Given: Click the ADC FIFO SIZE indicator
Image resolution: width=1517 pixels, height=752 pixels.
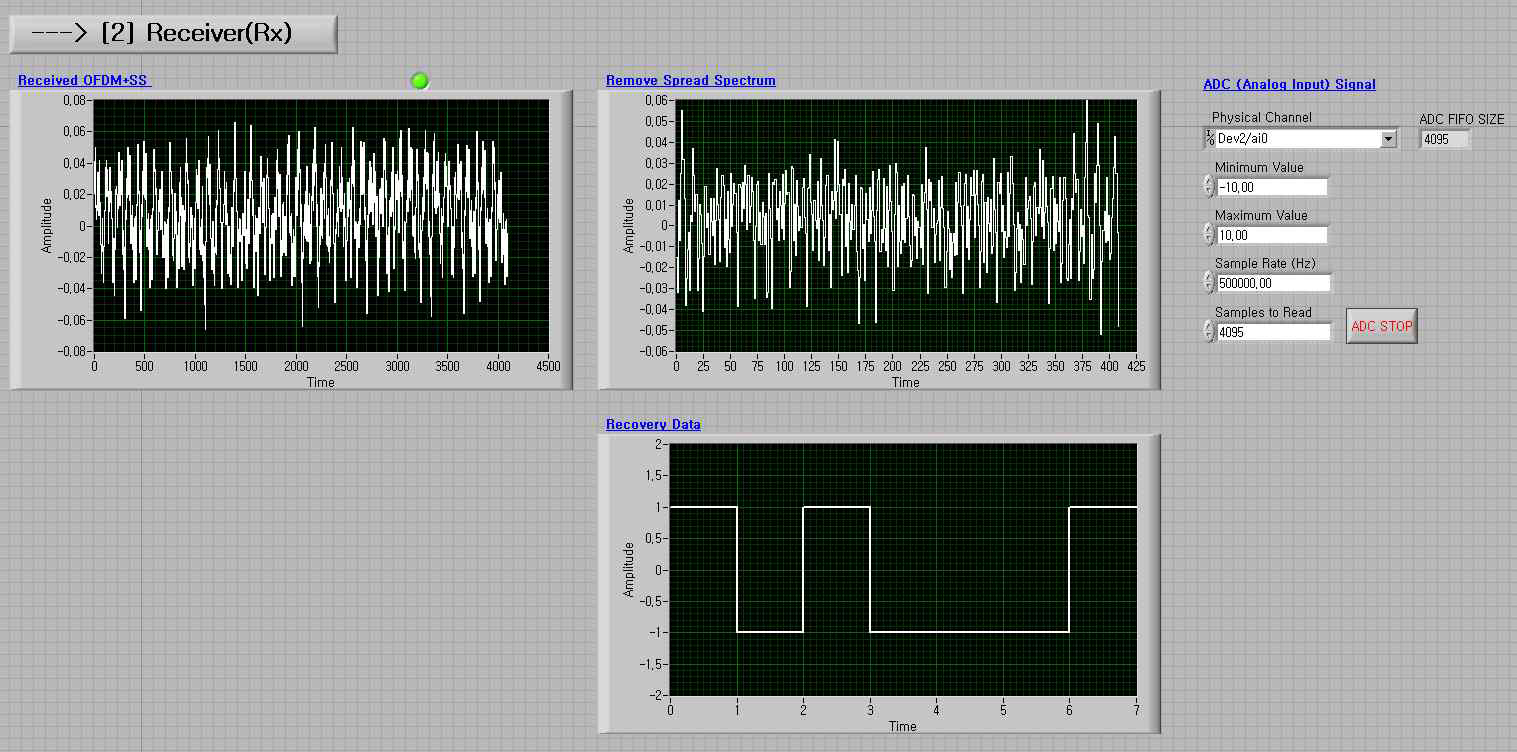Looking at the screenshot, I should click(1445, 139).
